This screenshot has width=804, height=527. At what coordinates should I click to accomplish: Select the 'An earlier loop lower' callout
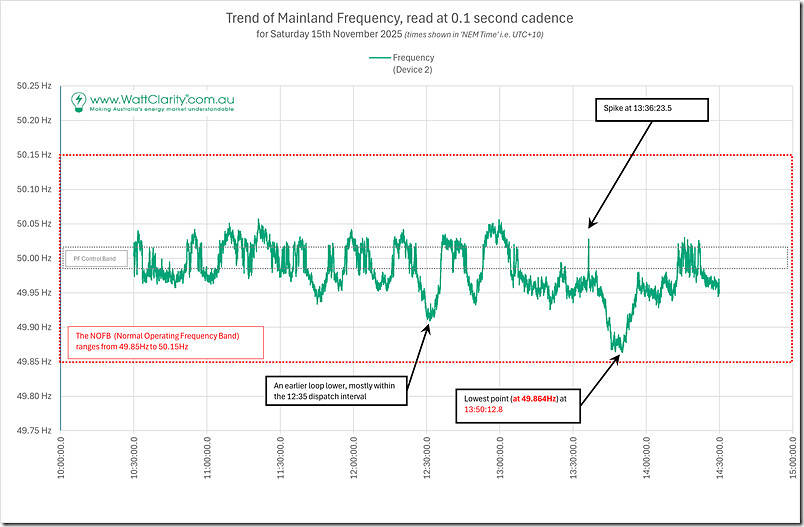(x=339, y=390)
